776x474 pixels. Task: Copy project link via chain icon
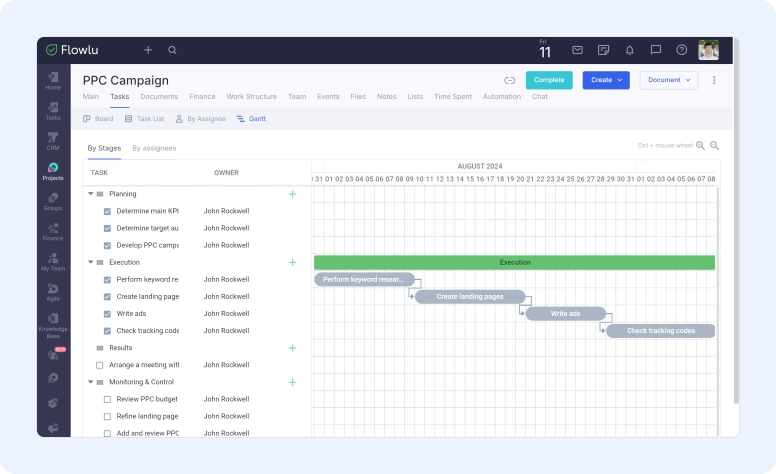coord(510,80)
